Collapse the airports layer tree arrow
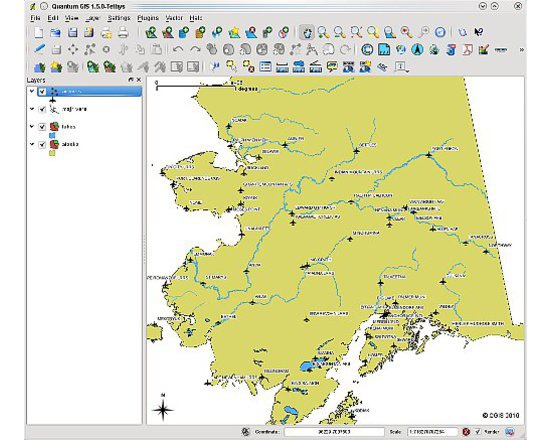This screenshot has width=550, height=440. pos(32,91)
